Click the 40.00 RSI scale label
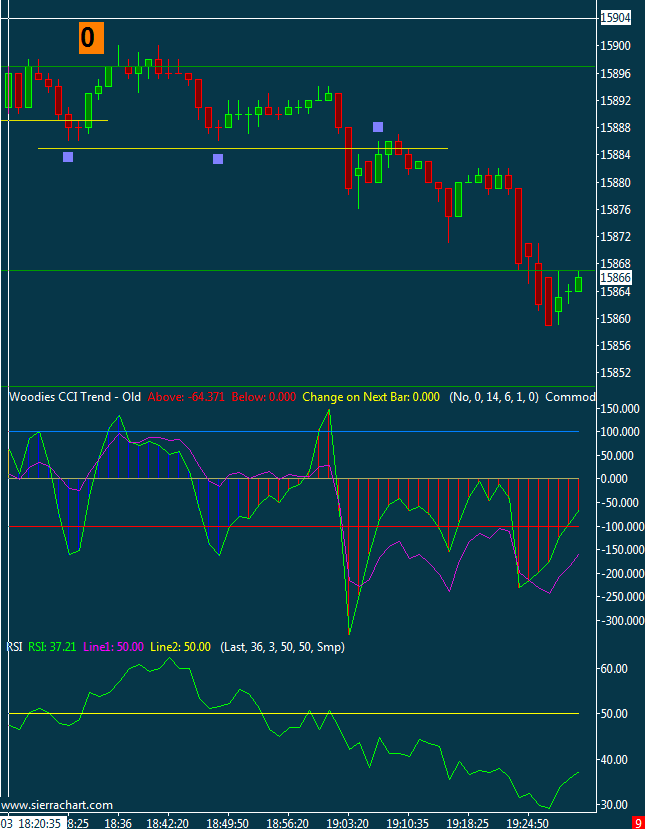Image resolution: width=645 pixels, height=829 pixels. (x=616, y=759)
